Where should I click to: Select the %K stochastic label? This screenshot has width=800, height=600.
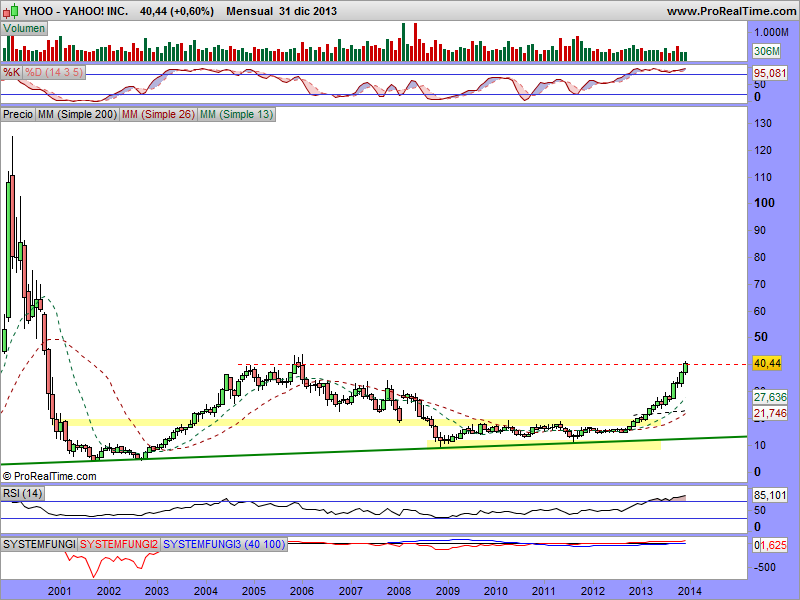click(x=11, y=72)
